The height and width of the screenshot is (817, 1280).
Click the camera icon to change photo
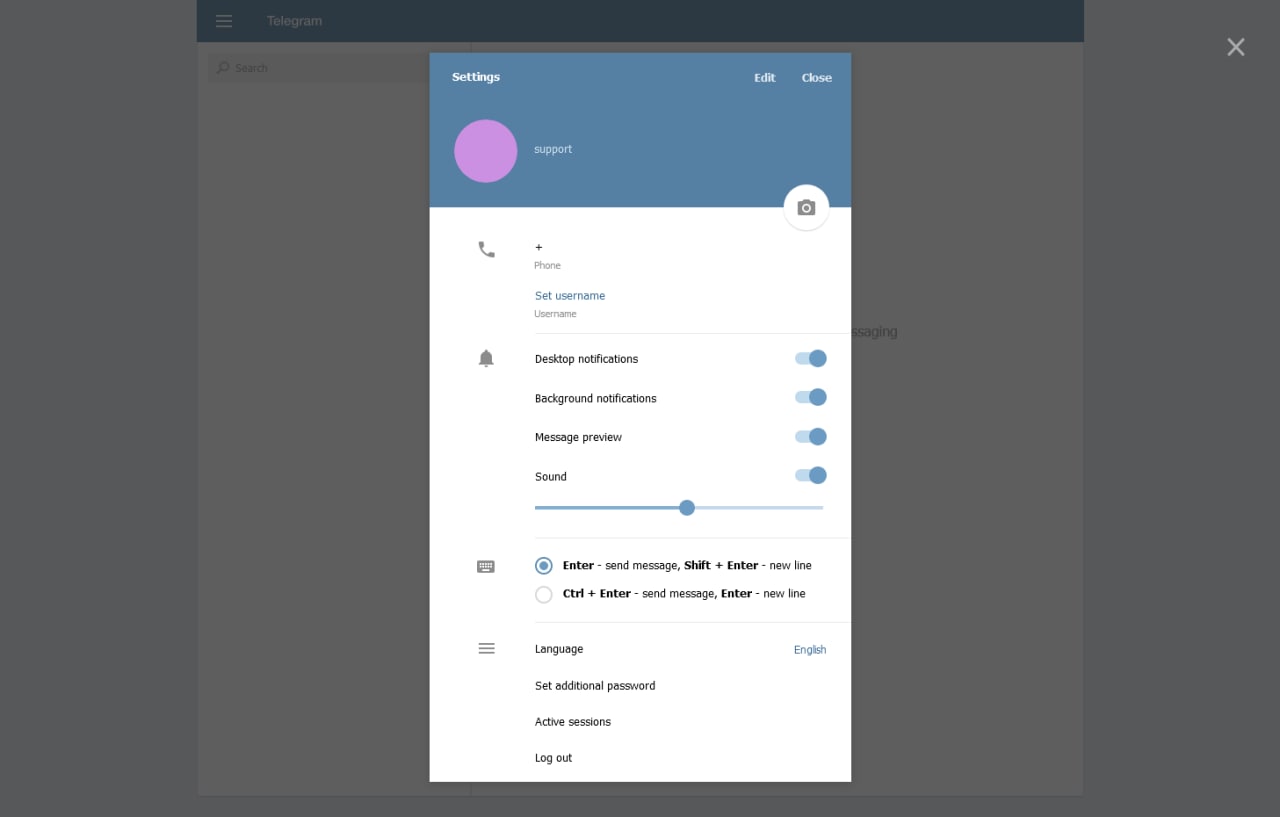click(806, 208)
